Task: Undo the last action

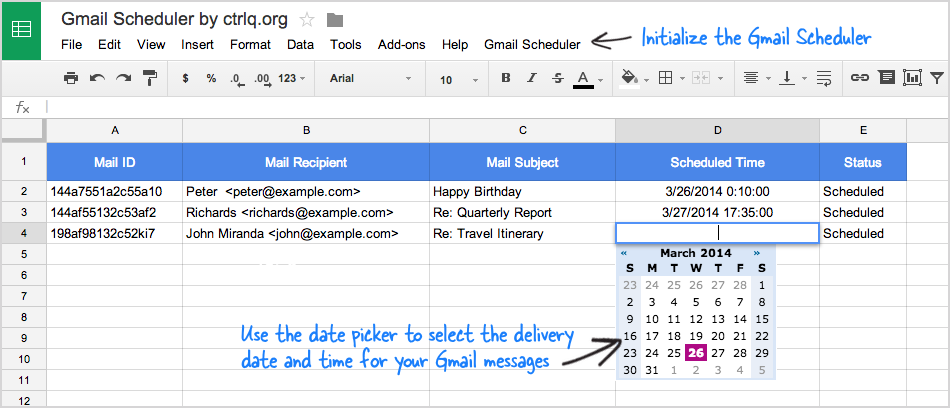Action: pyautogui.click(x=97, y=78)
